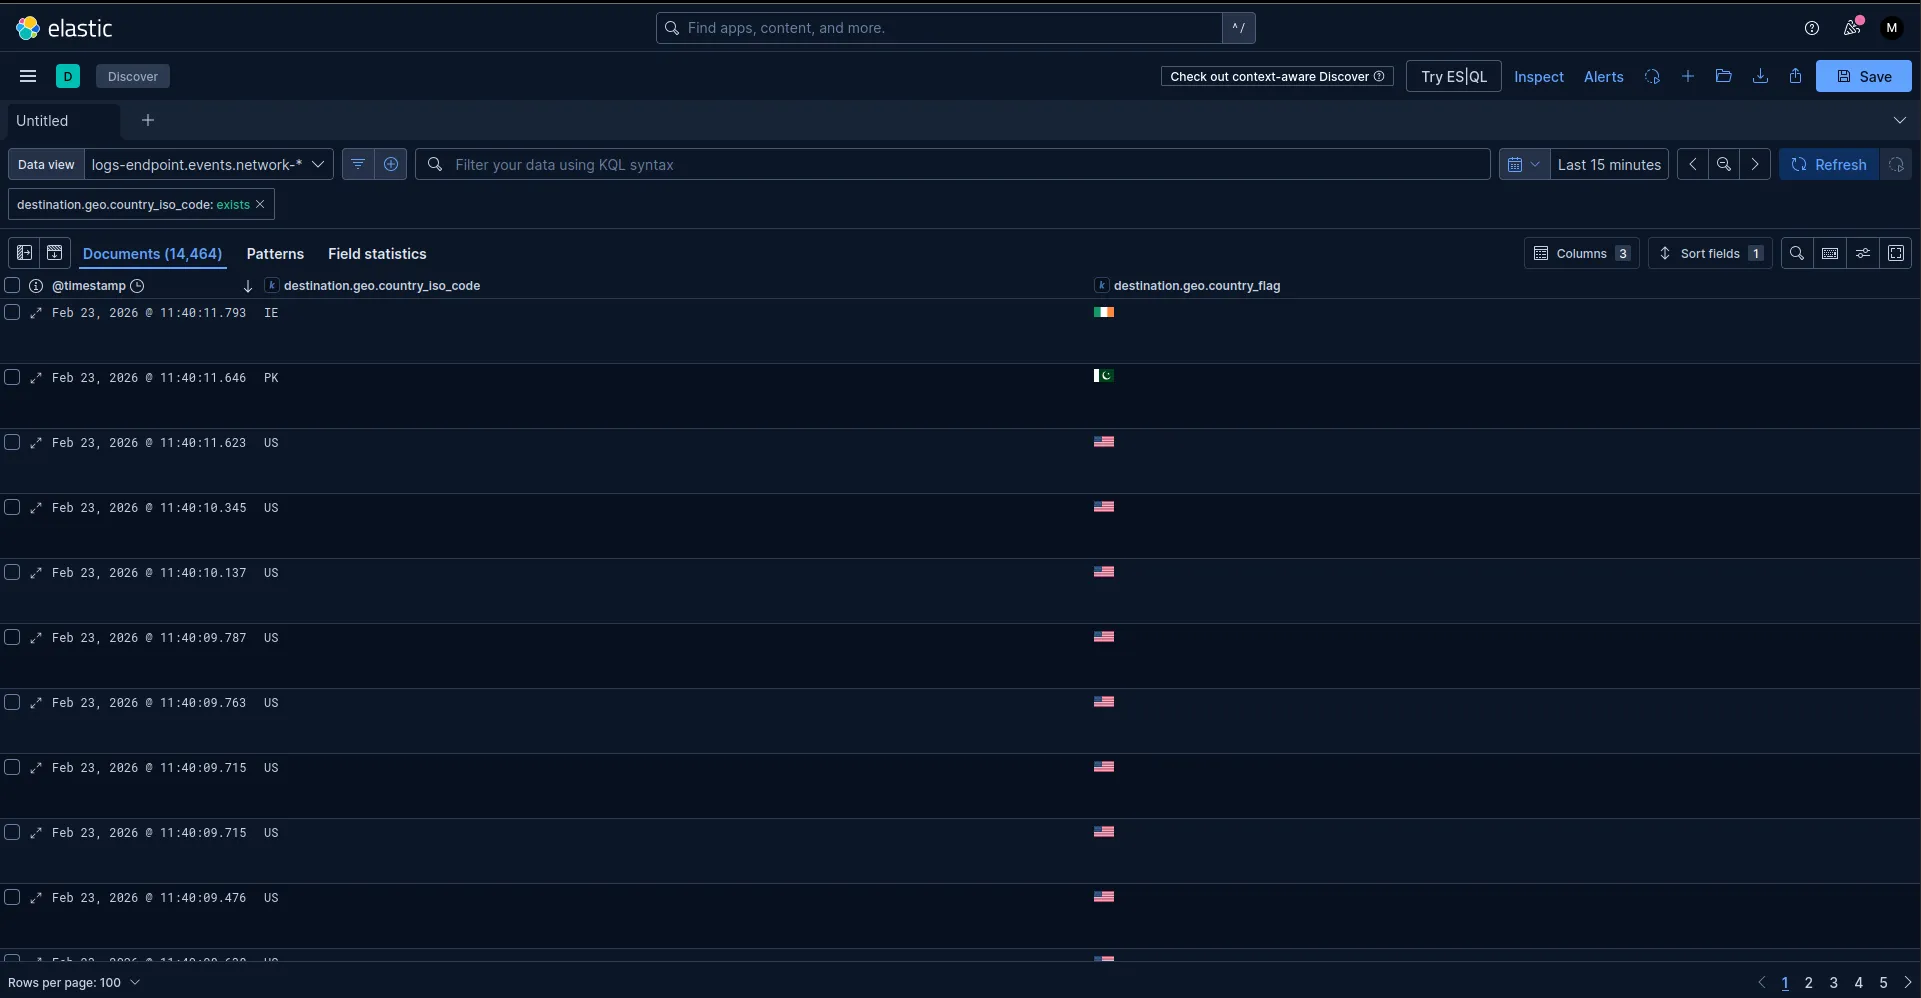
Task: Click the zoom out magnifier in time picker
Action: [x=1724, y=164]
